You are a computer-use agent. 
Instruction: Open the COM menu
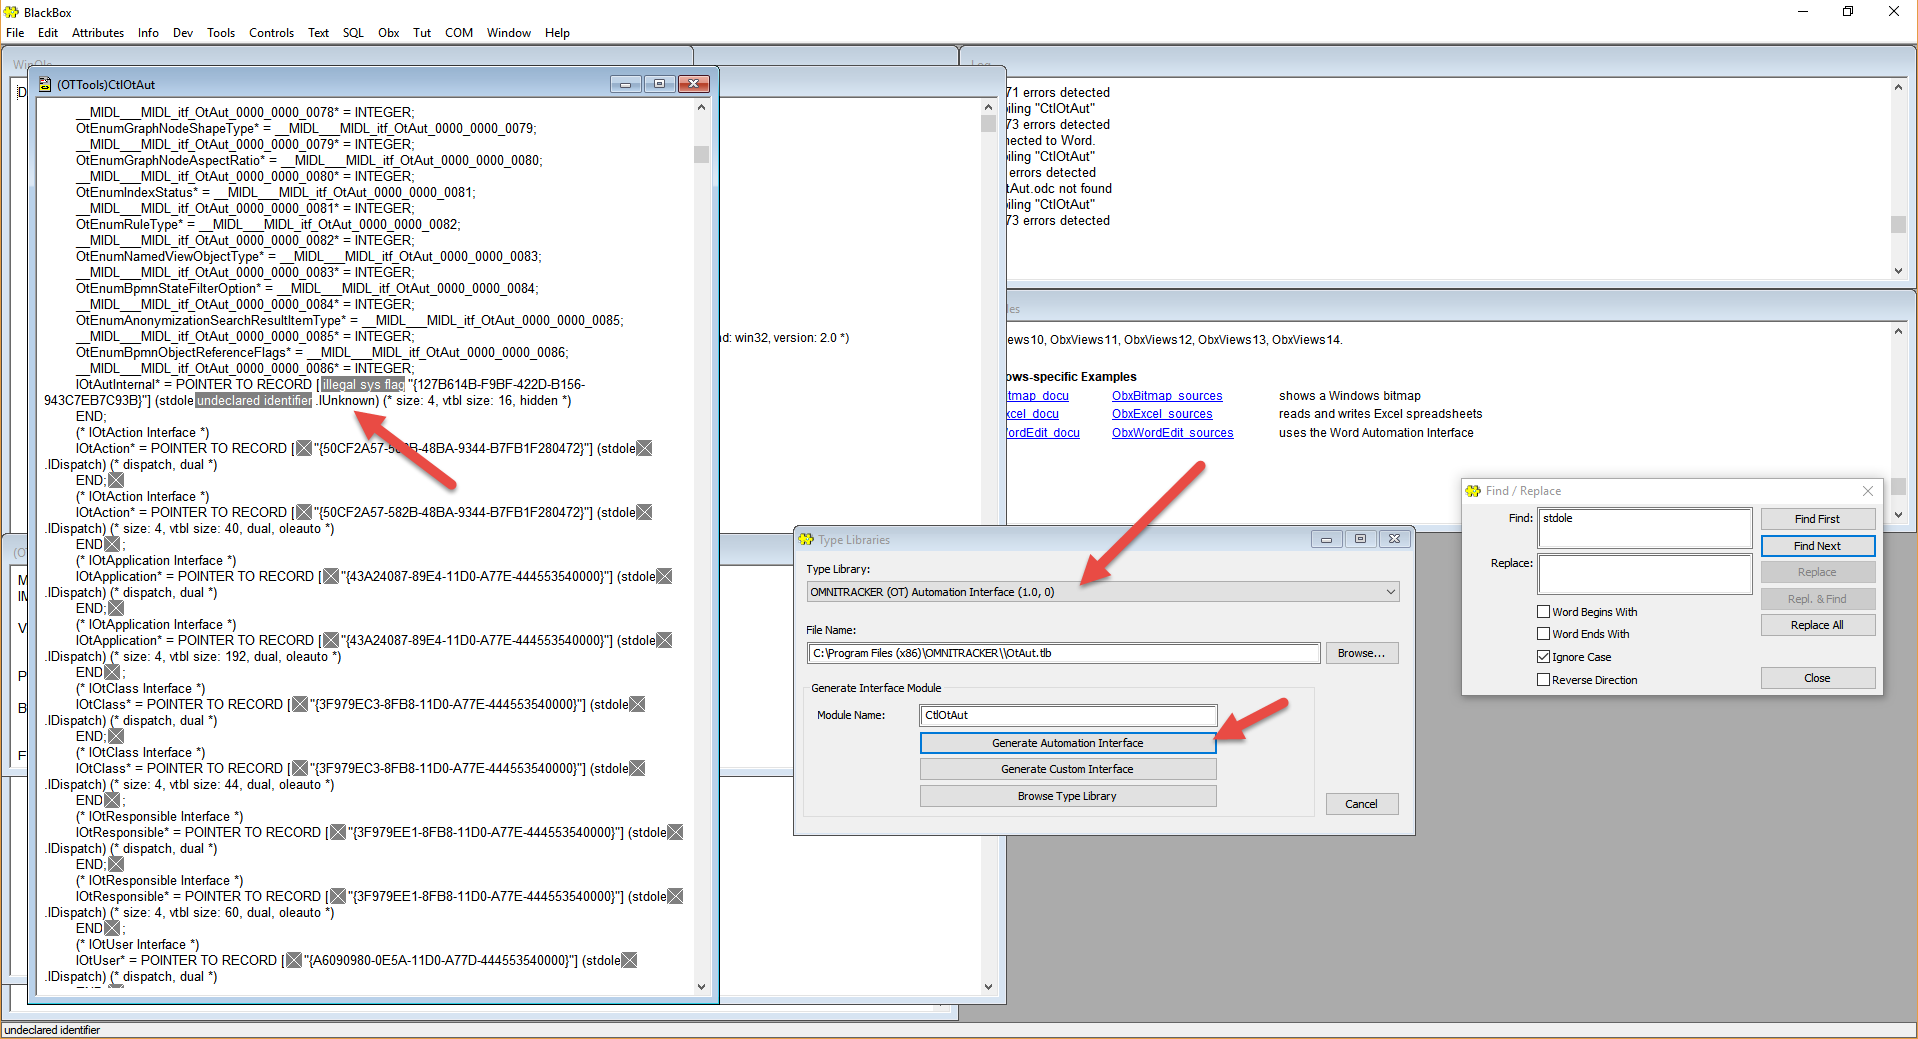(458, 33)
